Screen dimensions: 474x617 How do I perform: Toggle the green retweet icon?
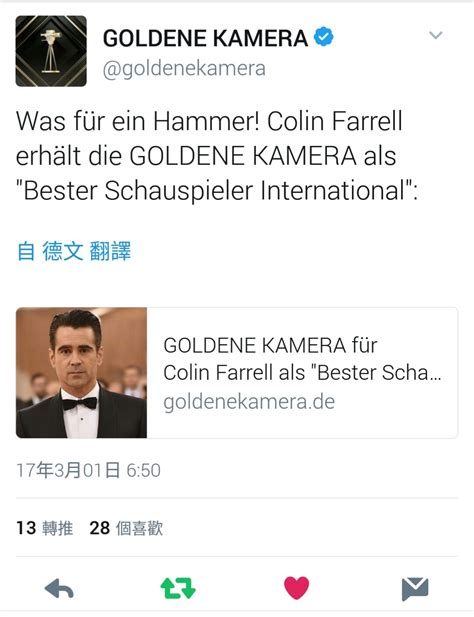click(x=178, y=588)
